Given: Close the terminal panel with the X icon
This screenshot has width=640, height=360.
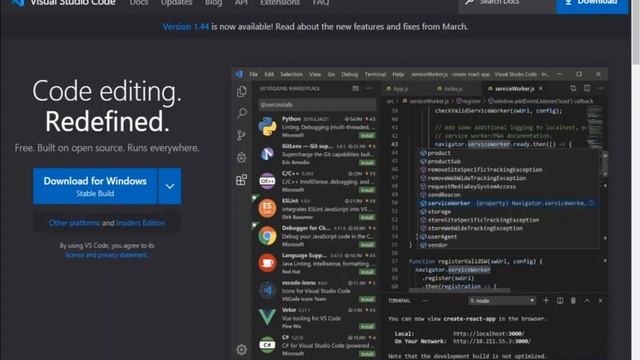Looking at the screenshot, I should point(600,300).
